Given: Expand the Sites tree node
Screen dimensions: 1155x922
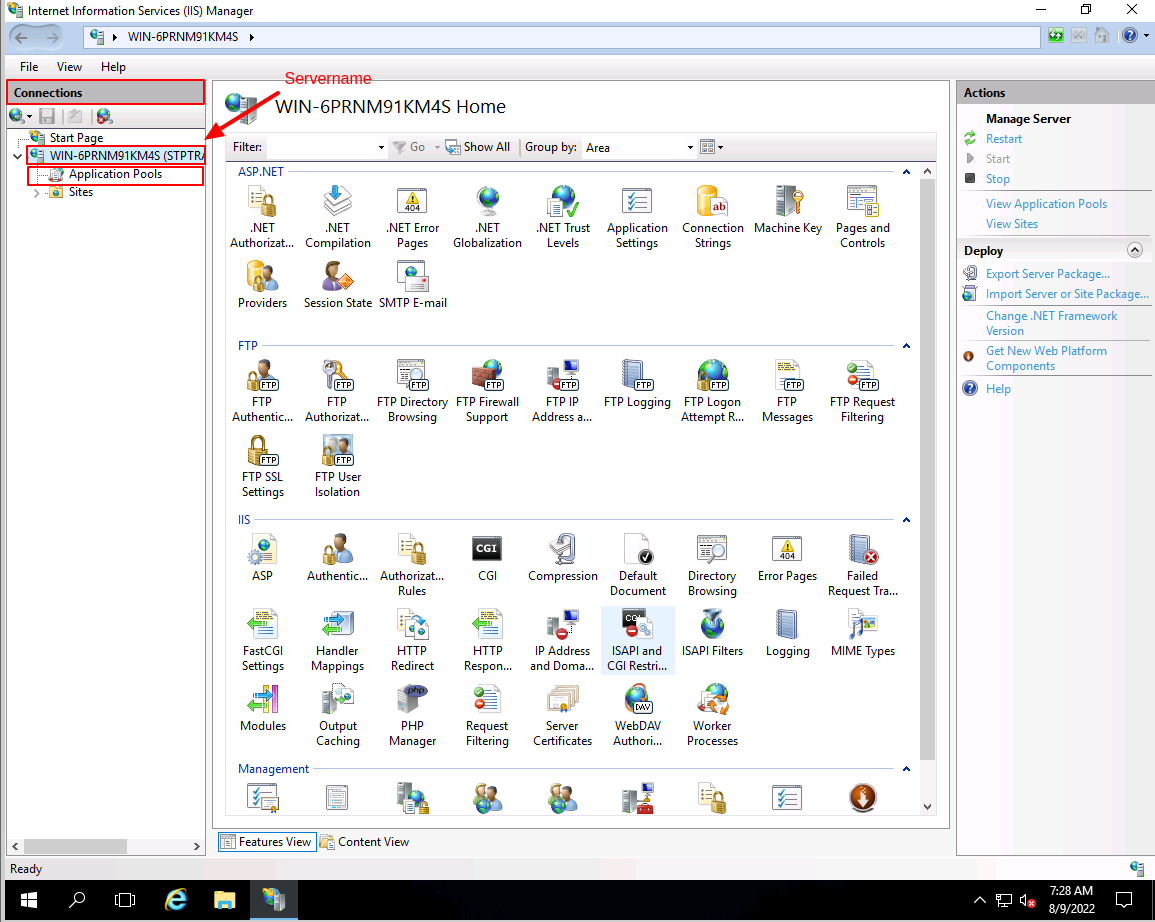Looking at the screenshot, I should pos(37,193).
